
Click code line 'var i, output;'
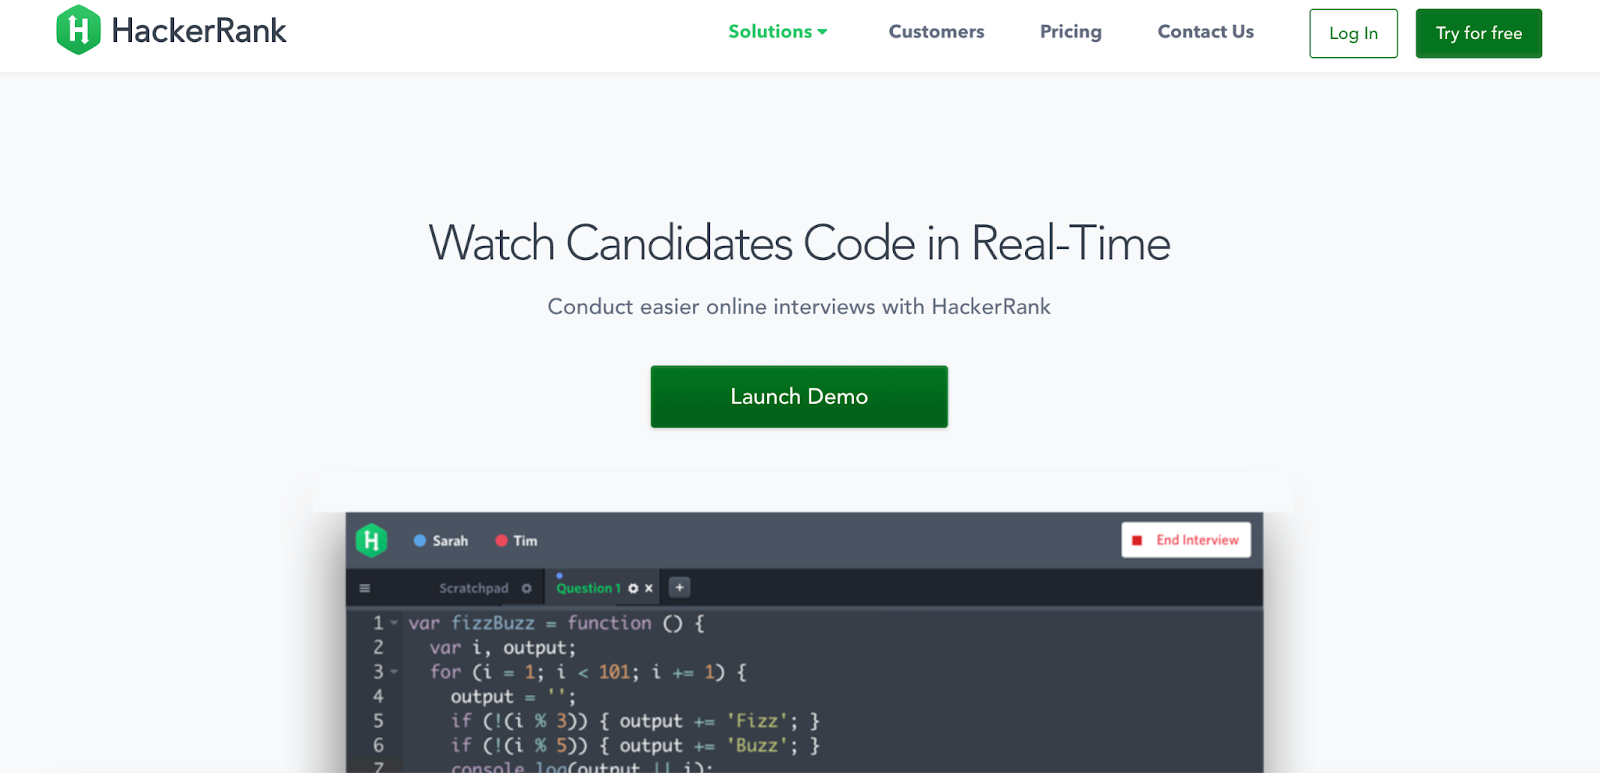point(503,648)
